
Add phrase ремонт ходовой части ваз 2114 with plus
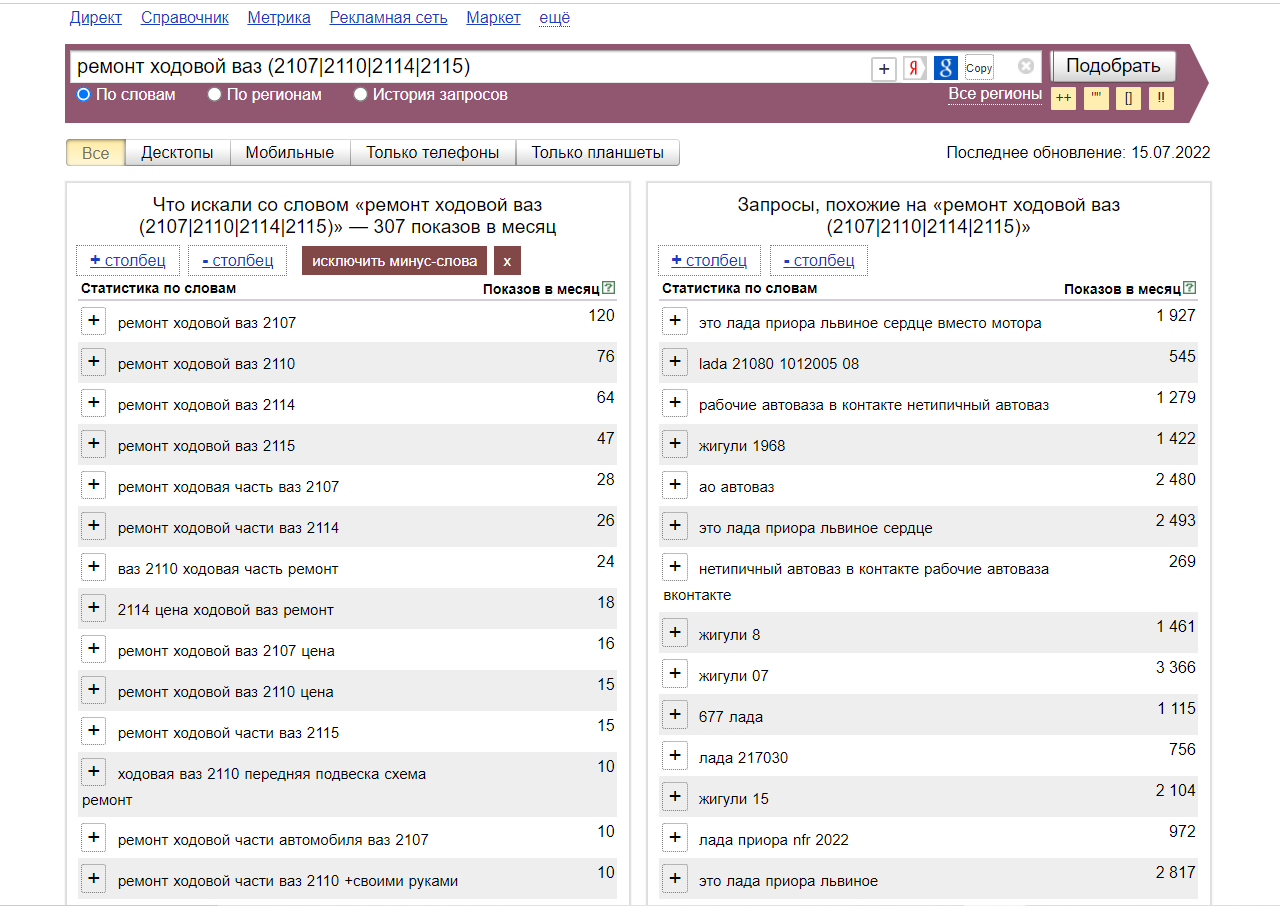click(94, 525)
